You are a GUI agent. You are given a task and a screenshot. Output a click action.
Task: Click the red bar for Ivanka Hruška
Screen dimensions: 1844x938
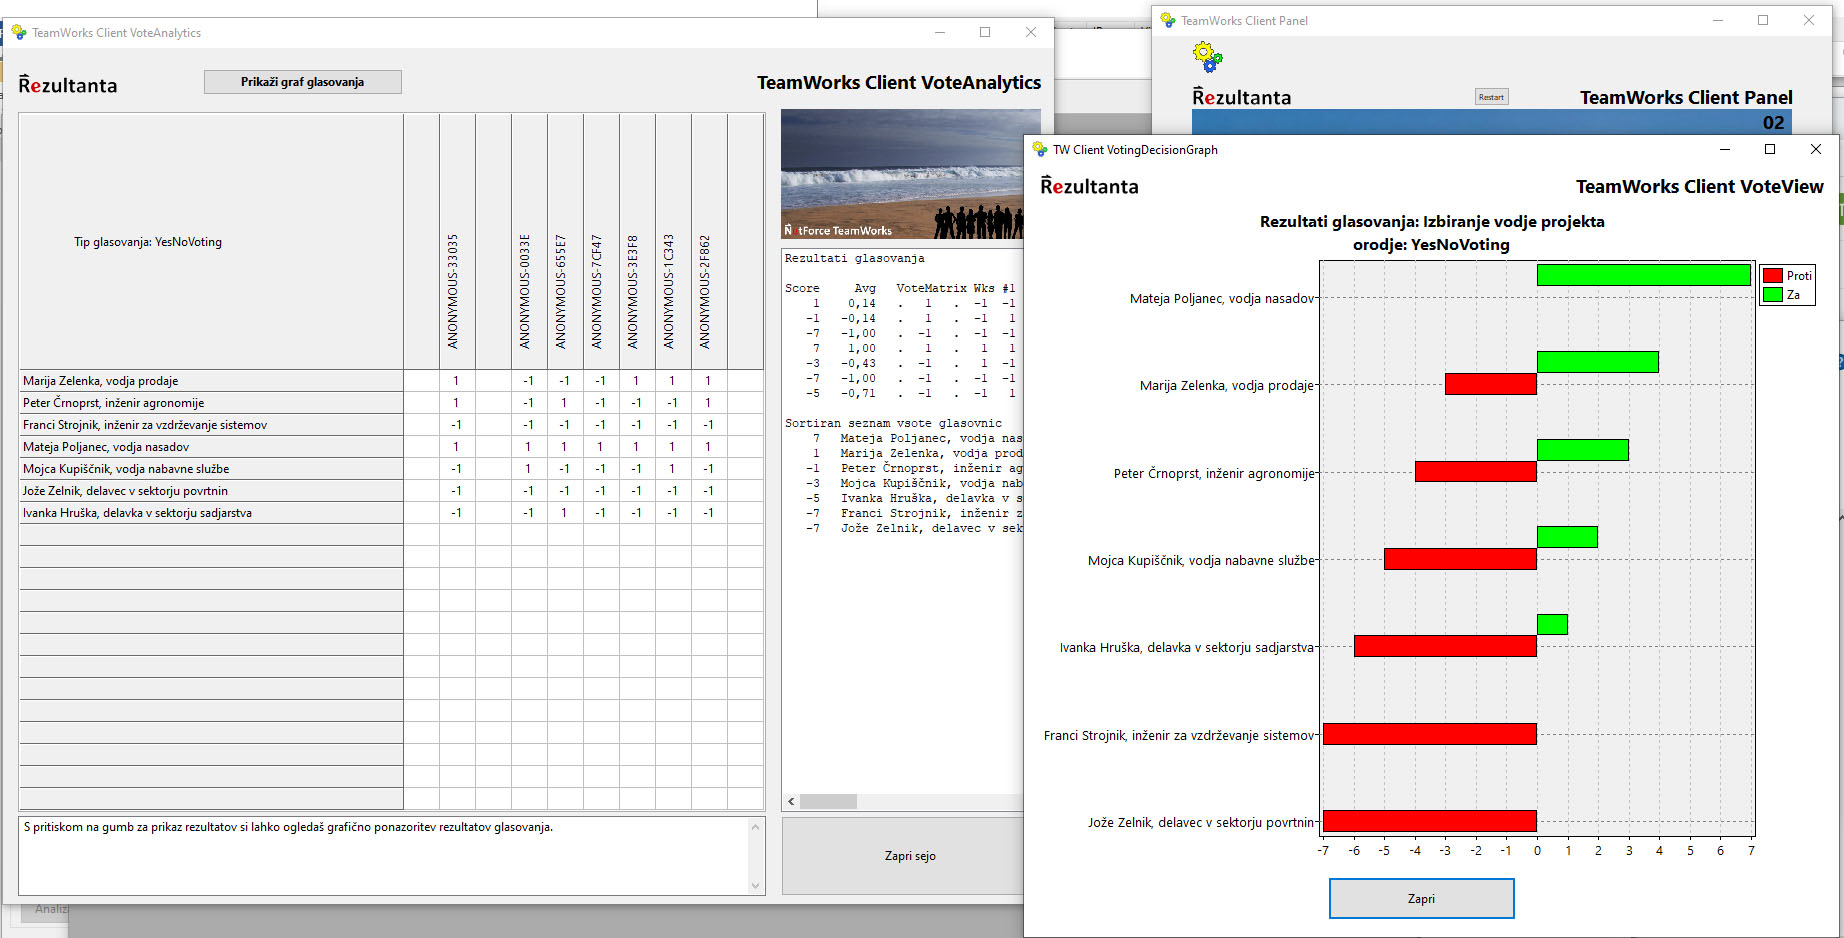pos(1445,646)
